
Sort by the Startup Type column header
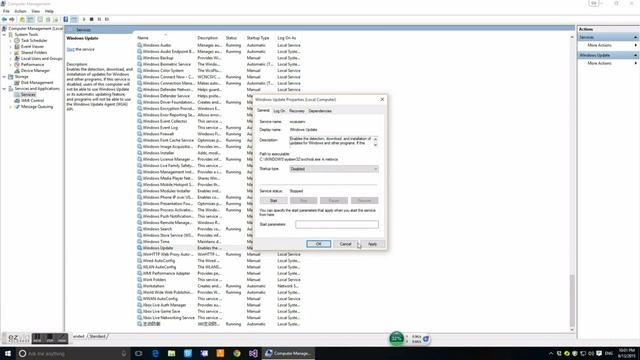click(258, 38)
